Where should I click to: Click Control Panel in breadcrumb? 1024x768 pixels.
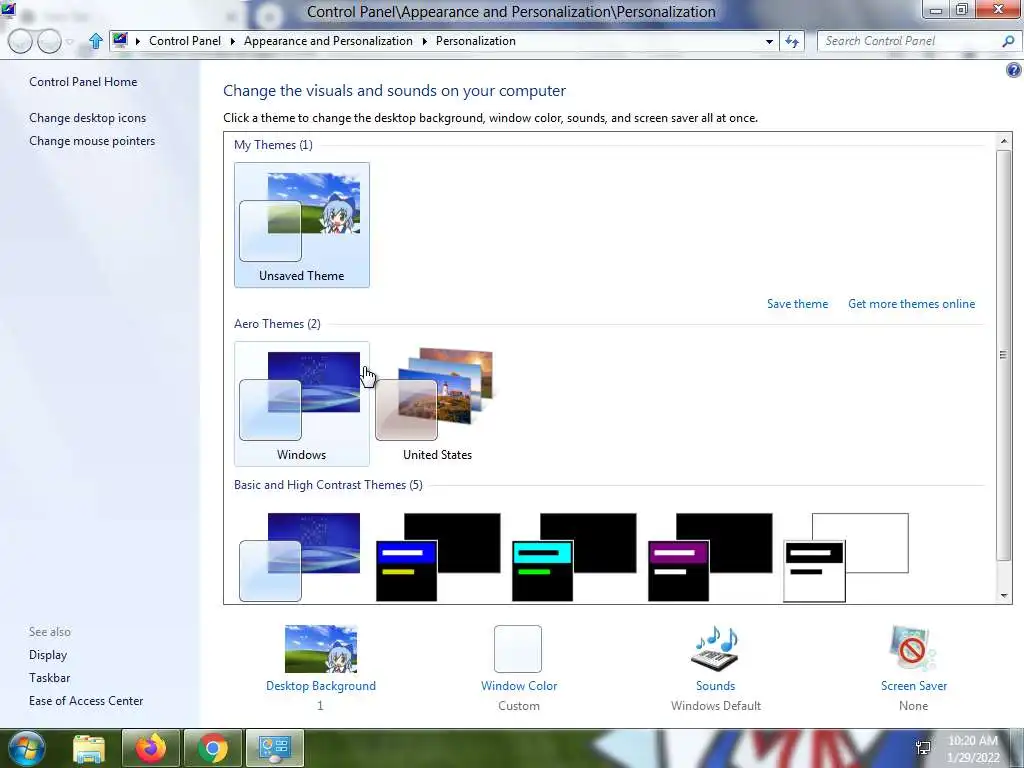185,41
